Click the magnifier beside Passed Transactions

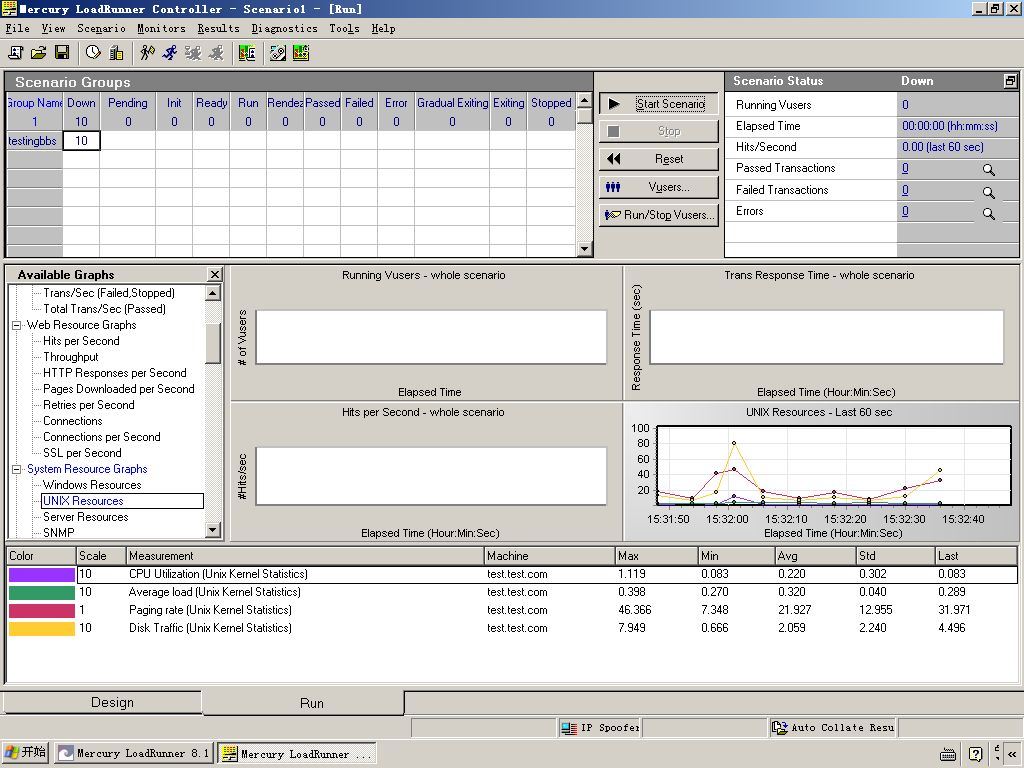click(x=989, y=170)
